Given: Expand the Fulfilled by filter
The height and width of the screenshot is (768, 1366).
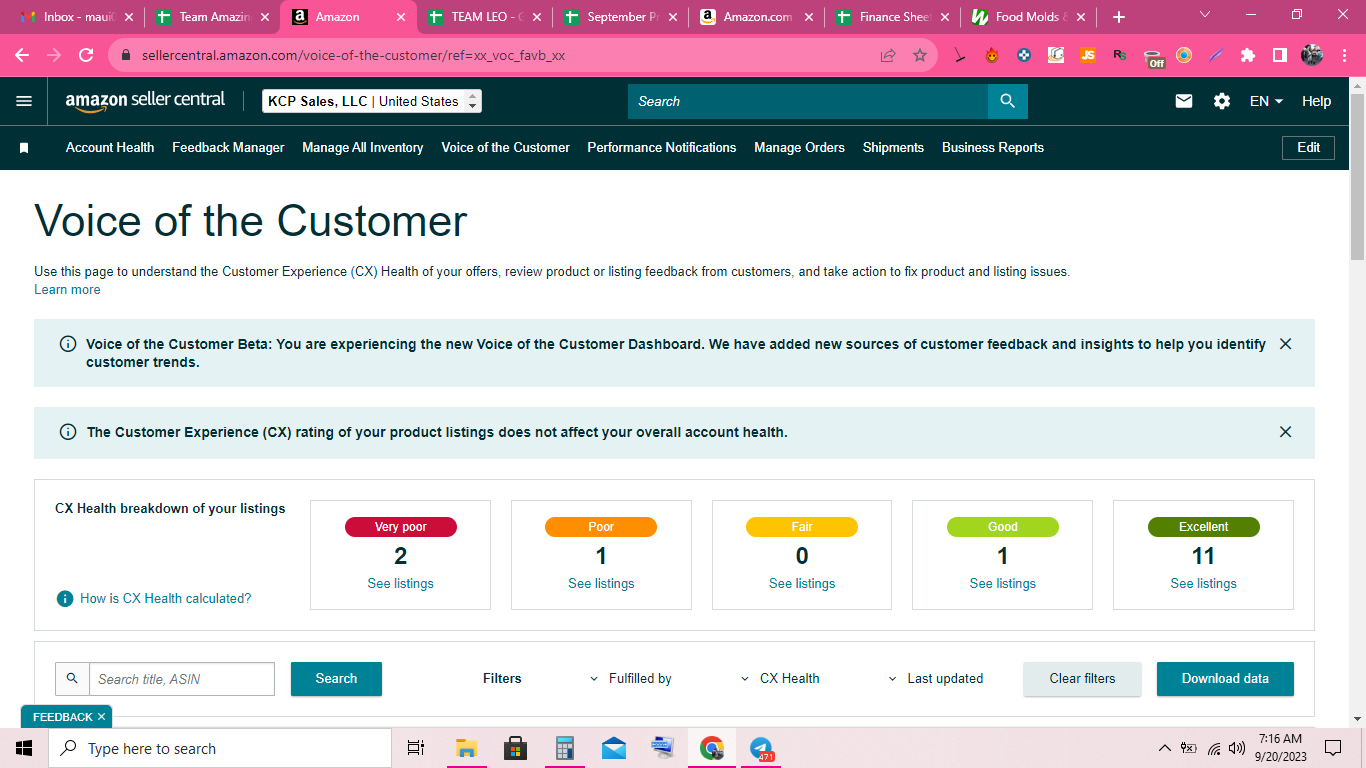Looking at the screenshot, I should pos(630,679).
